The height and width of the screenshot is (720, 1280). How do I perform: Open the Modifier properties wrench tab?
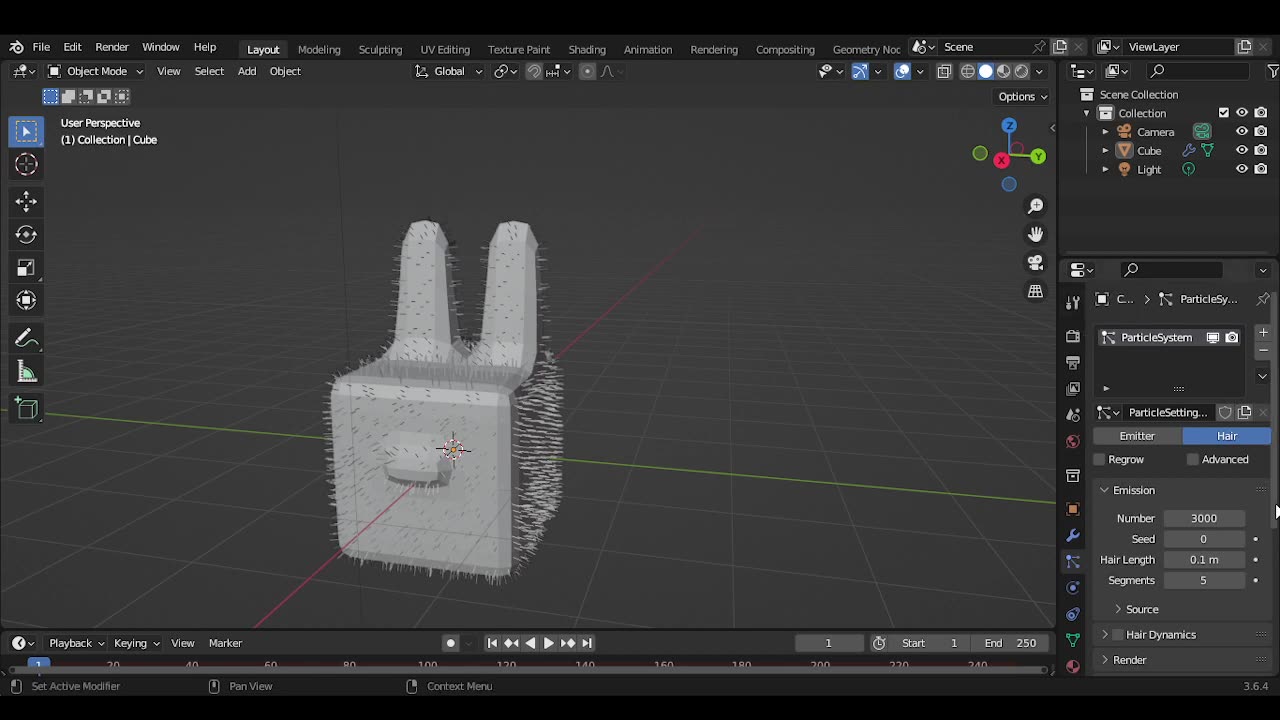click(x=1073, y=535)
